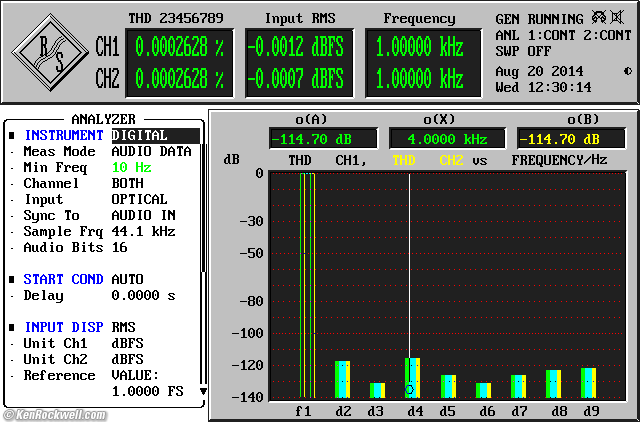Change the Unit Ch1 dBFS value
This screenshot has height=422, width=640.
tap(127, 343)
